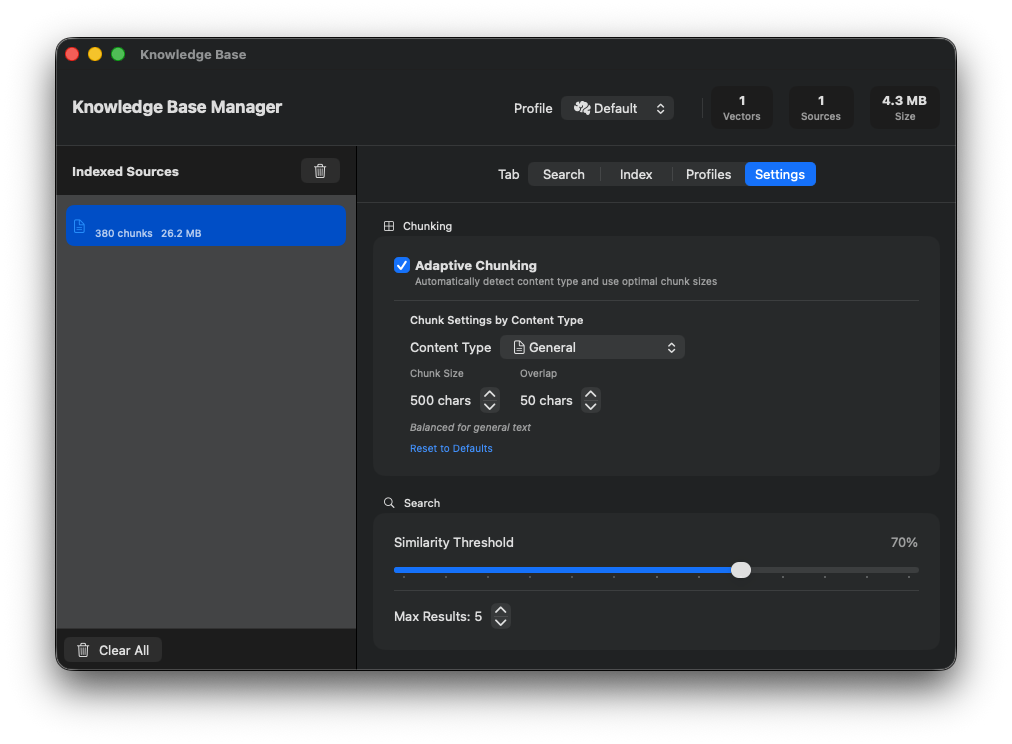Click the Similarity Threshold slider handle
This screenshot has height=744, width=1012.
point(740,570)
